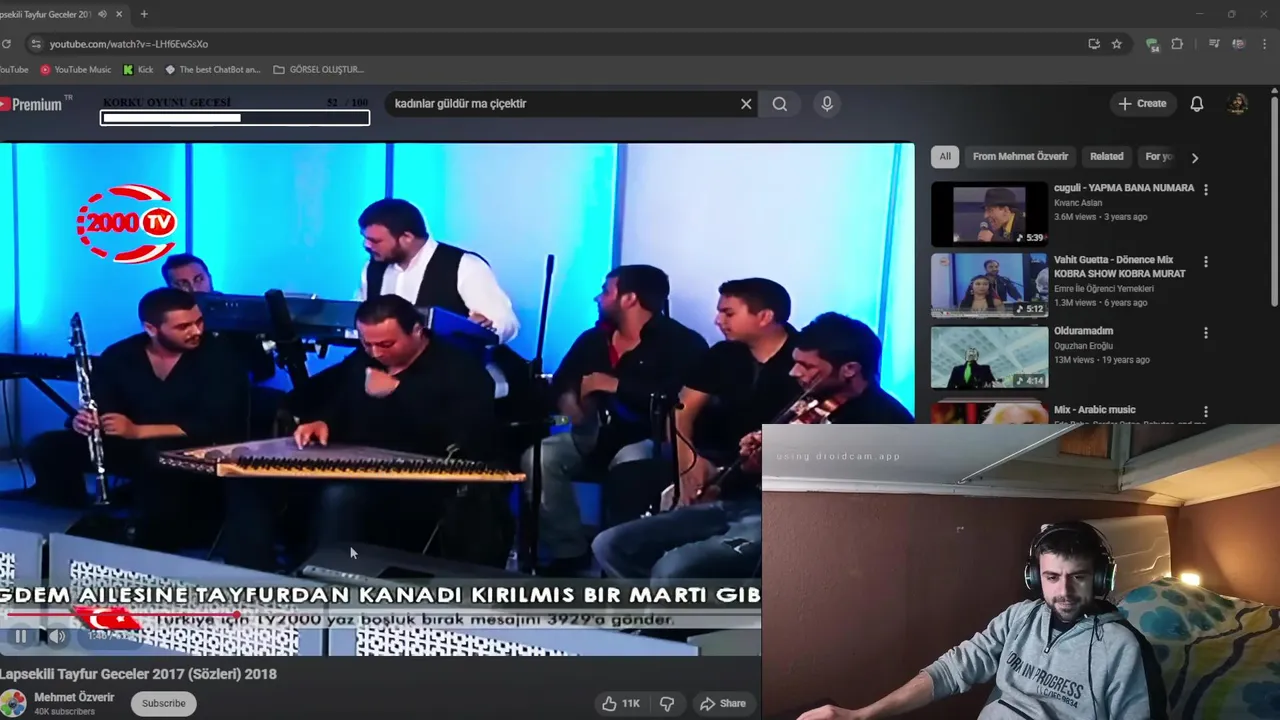The height and width of the screenshot is (720, 1280).
Task: Open a new browser tab
Action: (x=144, y=14)
